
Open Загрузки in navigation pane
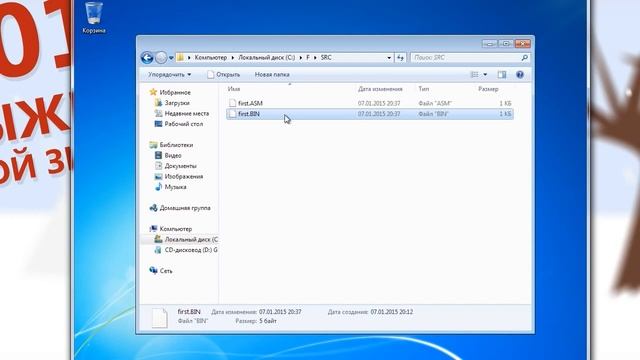click(177, 103)
